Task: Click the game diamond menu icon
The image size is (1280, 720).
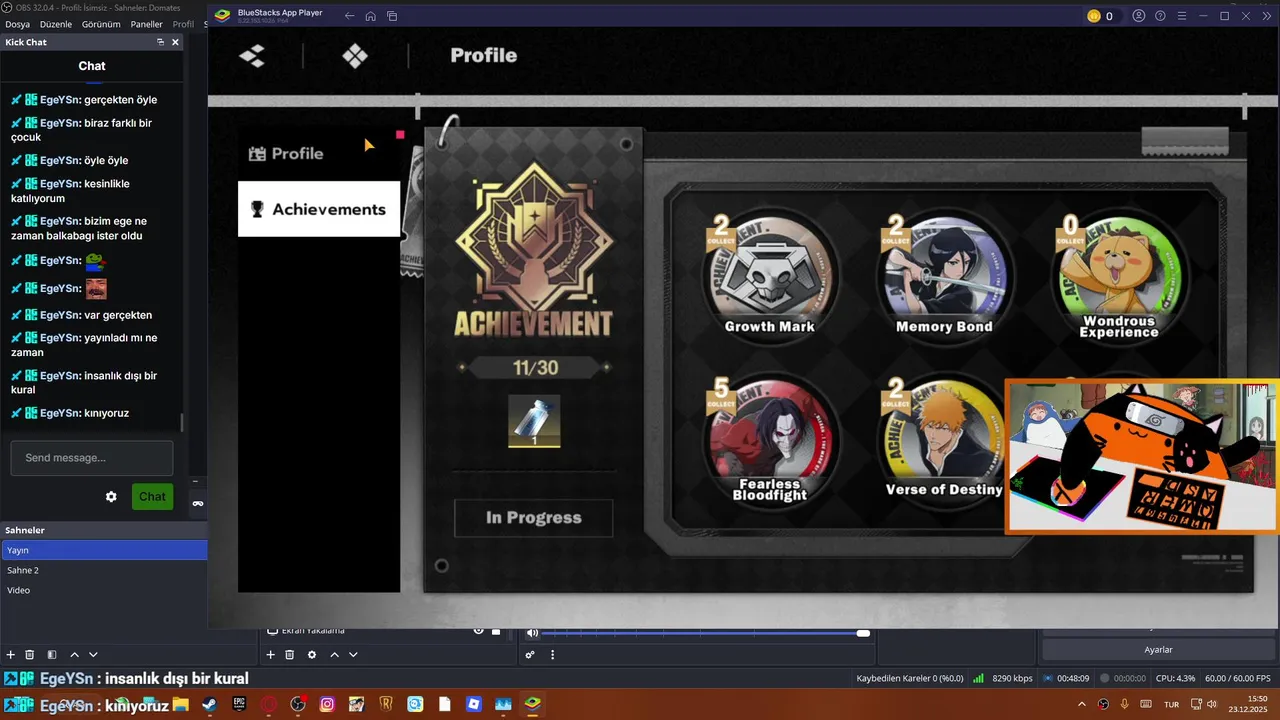Action: tap(355, 56)
